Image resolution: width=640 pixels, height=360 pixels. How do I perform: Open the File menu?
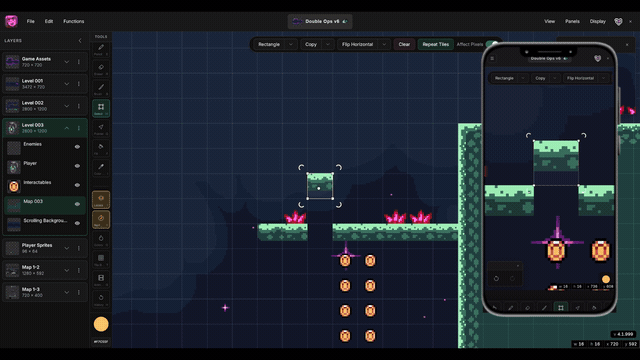point(31,21)
